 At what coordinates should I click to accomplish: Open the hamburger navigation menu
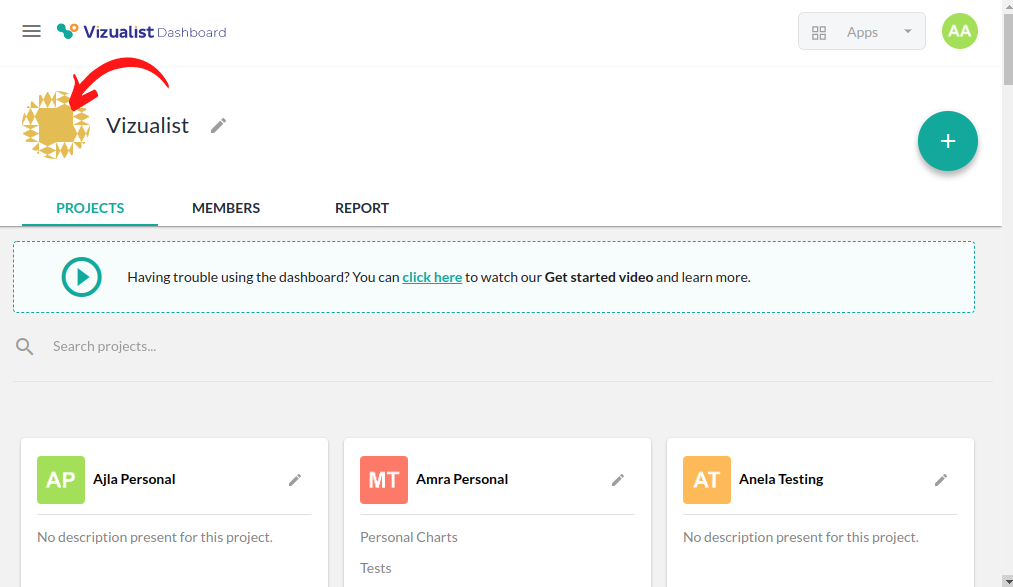(31, 31)
